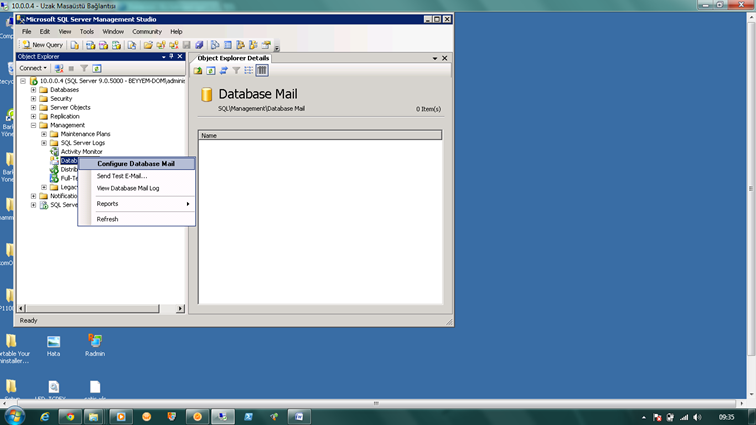Open Internet Explorer from the taskbar
Screen dimensions: 756x425
[x=45, y=417]
